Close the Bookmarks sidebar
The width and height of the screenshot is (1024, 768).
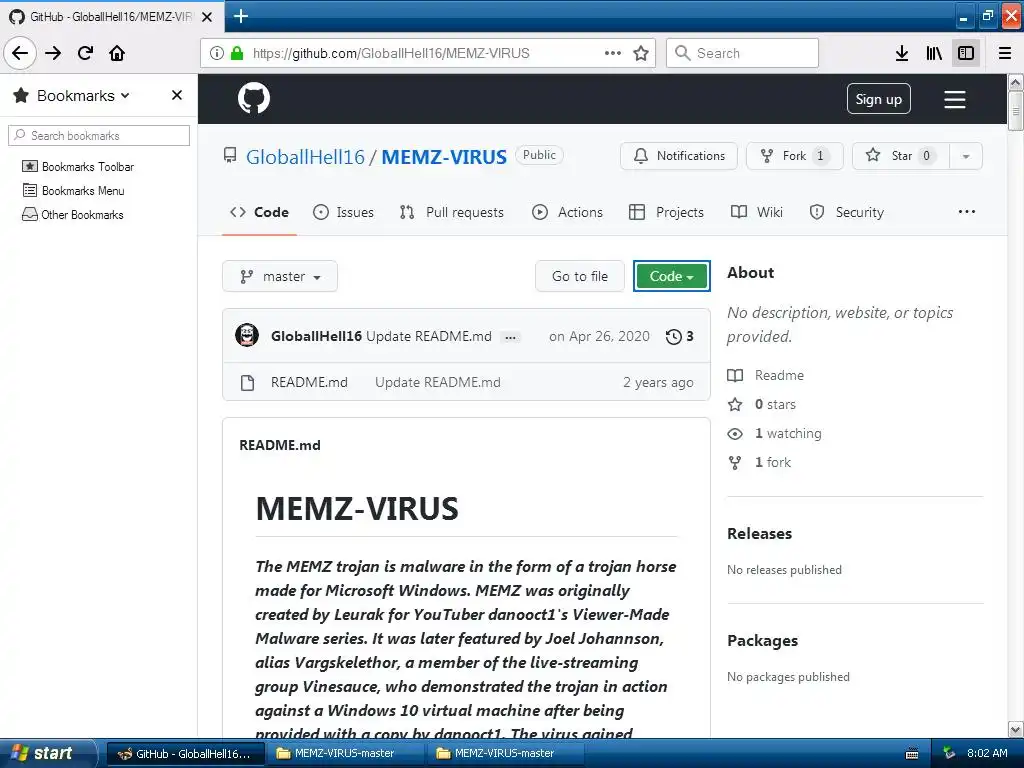click(x=176, y=95)
